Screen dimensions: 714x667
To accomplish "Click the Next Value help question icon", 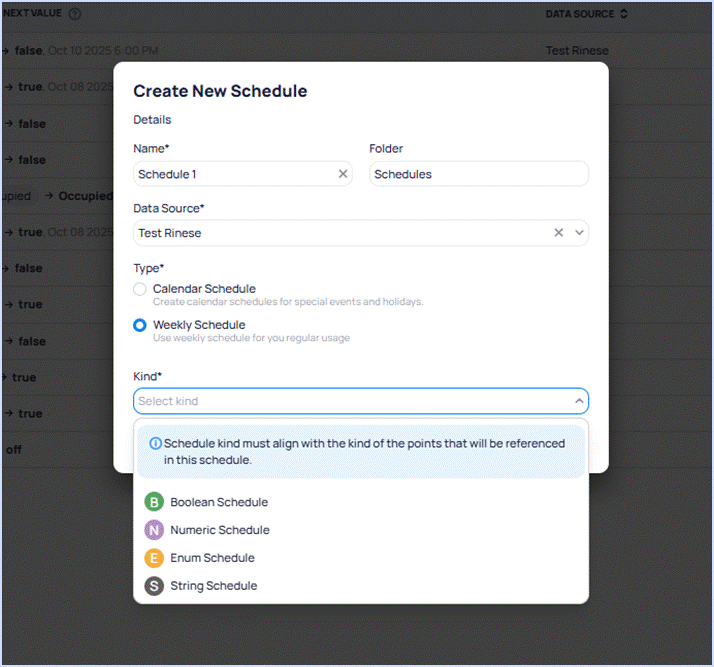I will point(75,14).
